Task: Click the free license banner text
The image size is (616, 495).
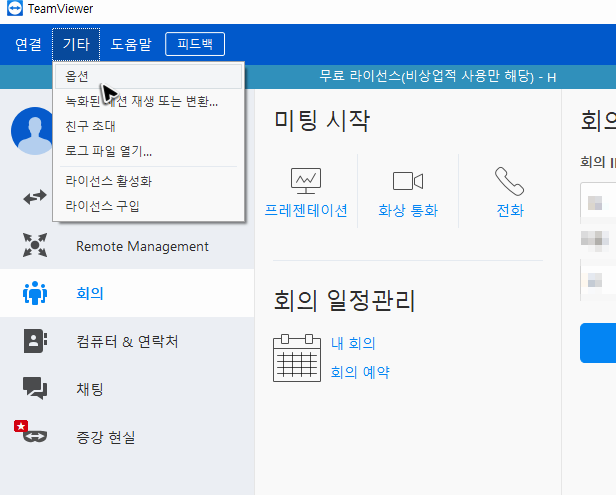Action: (x=438, y=76)
